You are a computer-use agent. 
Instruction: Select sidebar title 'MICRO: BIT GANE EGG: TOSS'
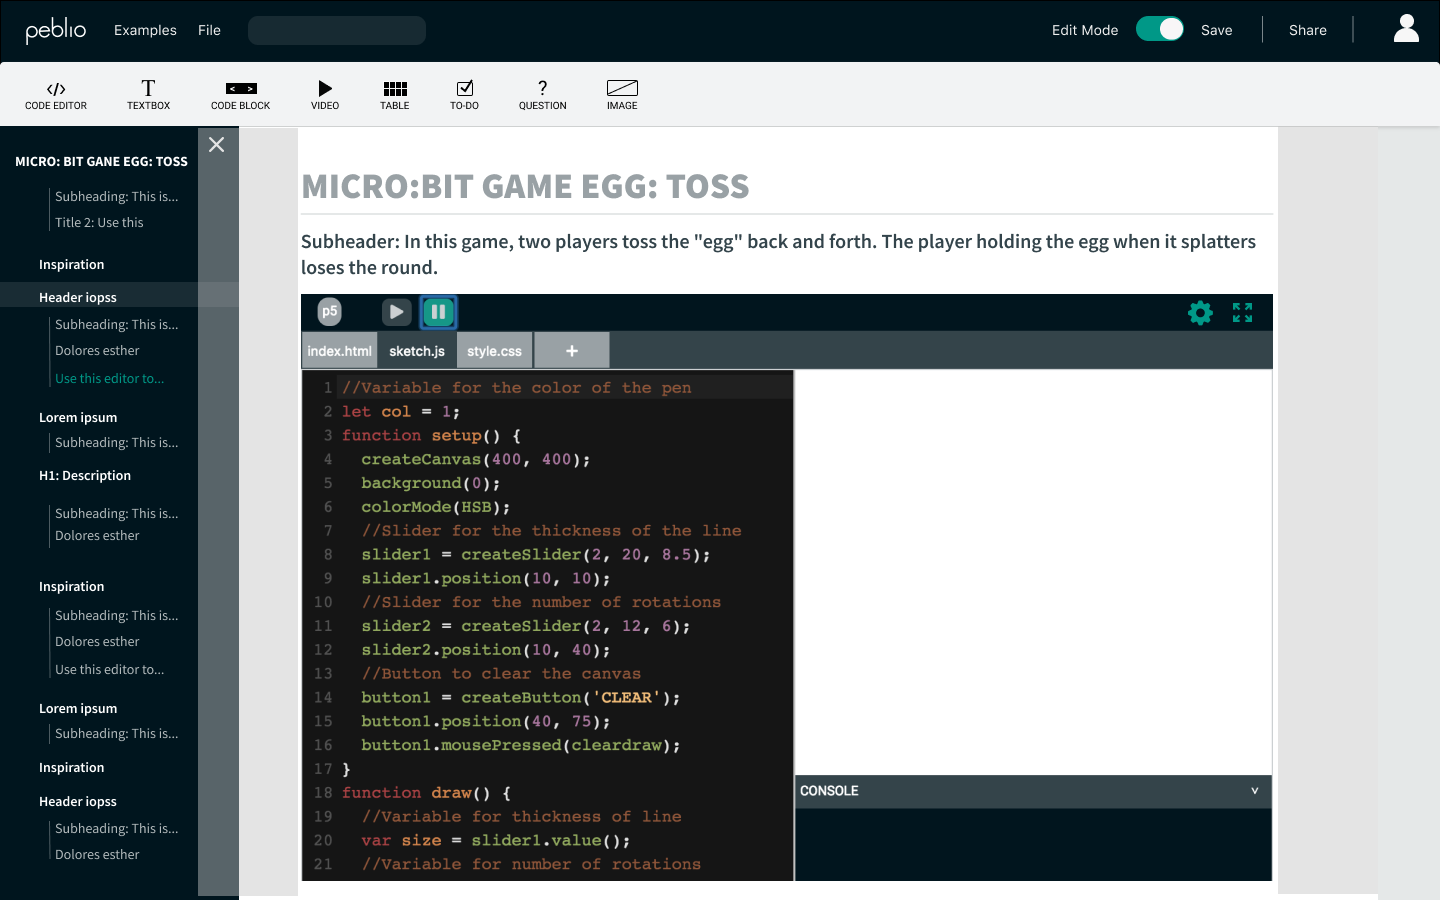[101, 161]
